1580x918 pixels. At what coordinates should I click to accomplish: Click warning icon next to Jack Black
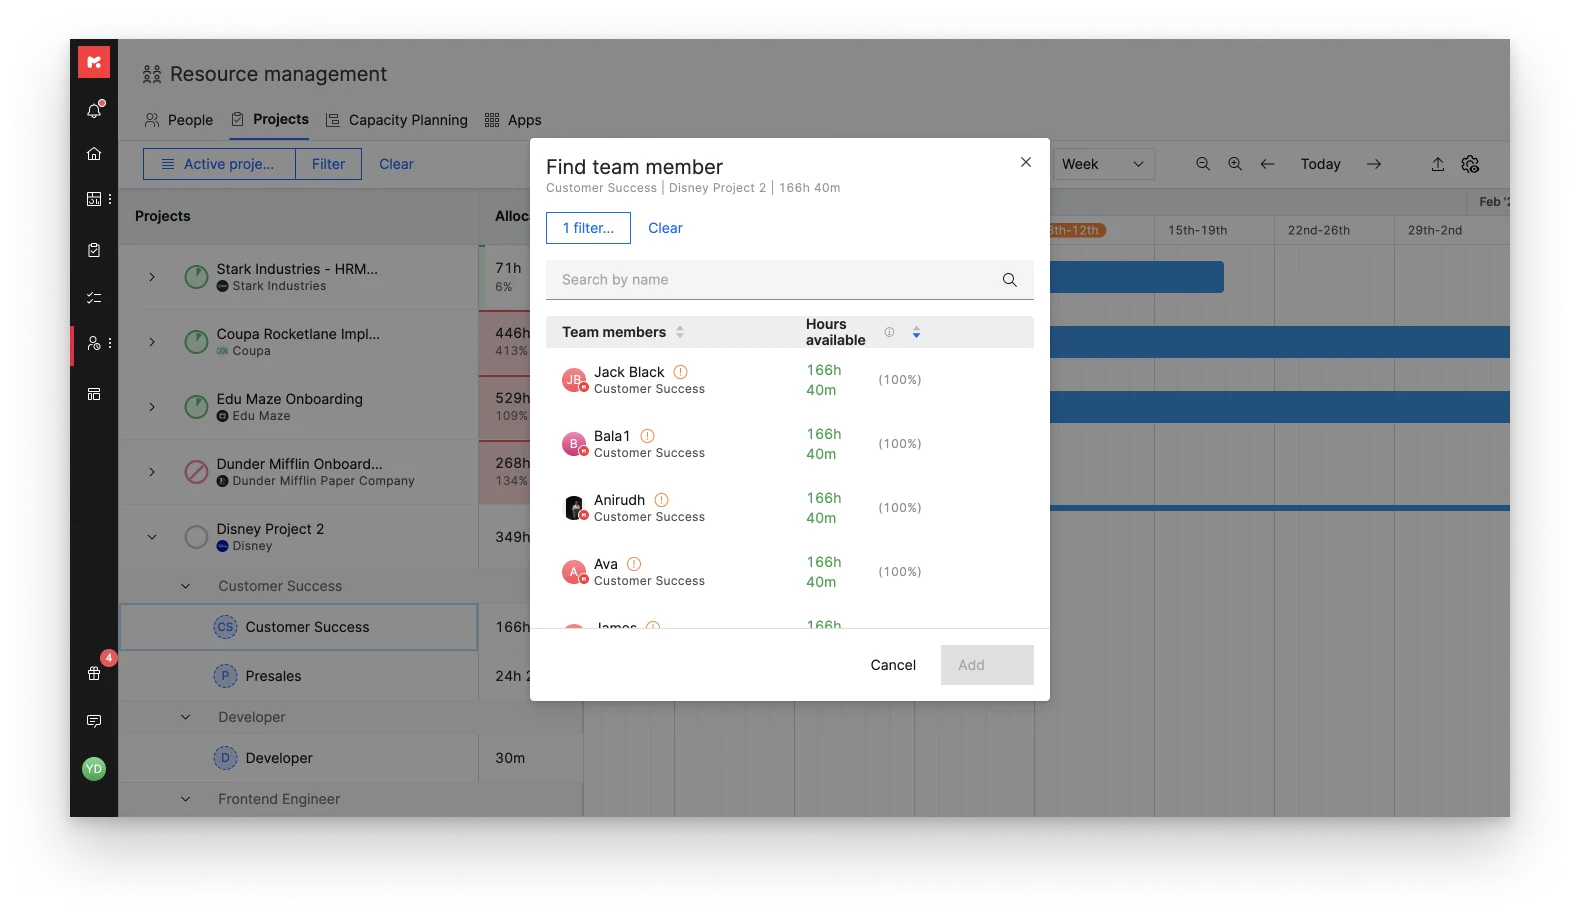681,372
